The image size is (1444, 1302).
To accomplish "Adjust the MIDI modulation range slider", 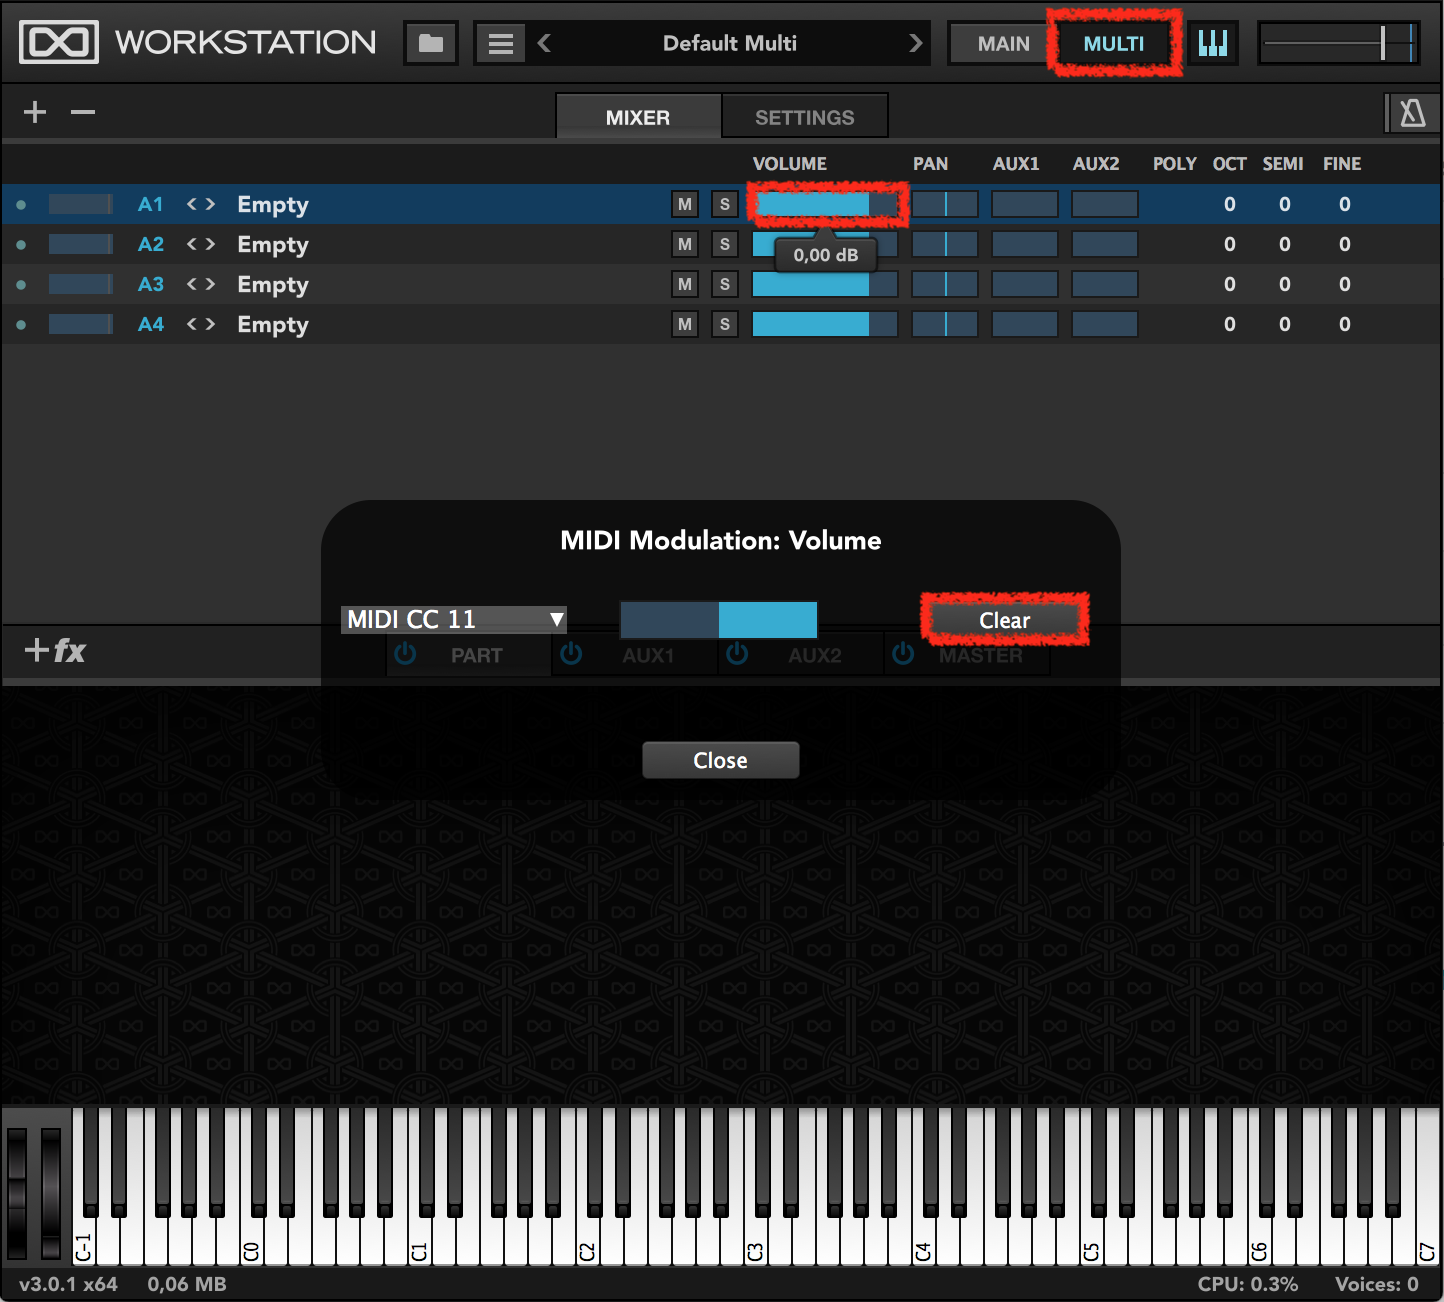I will pyautogui.click(x=719, y=620).
